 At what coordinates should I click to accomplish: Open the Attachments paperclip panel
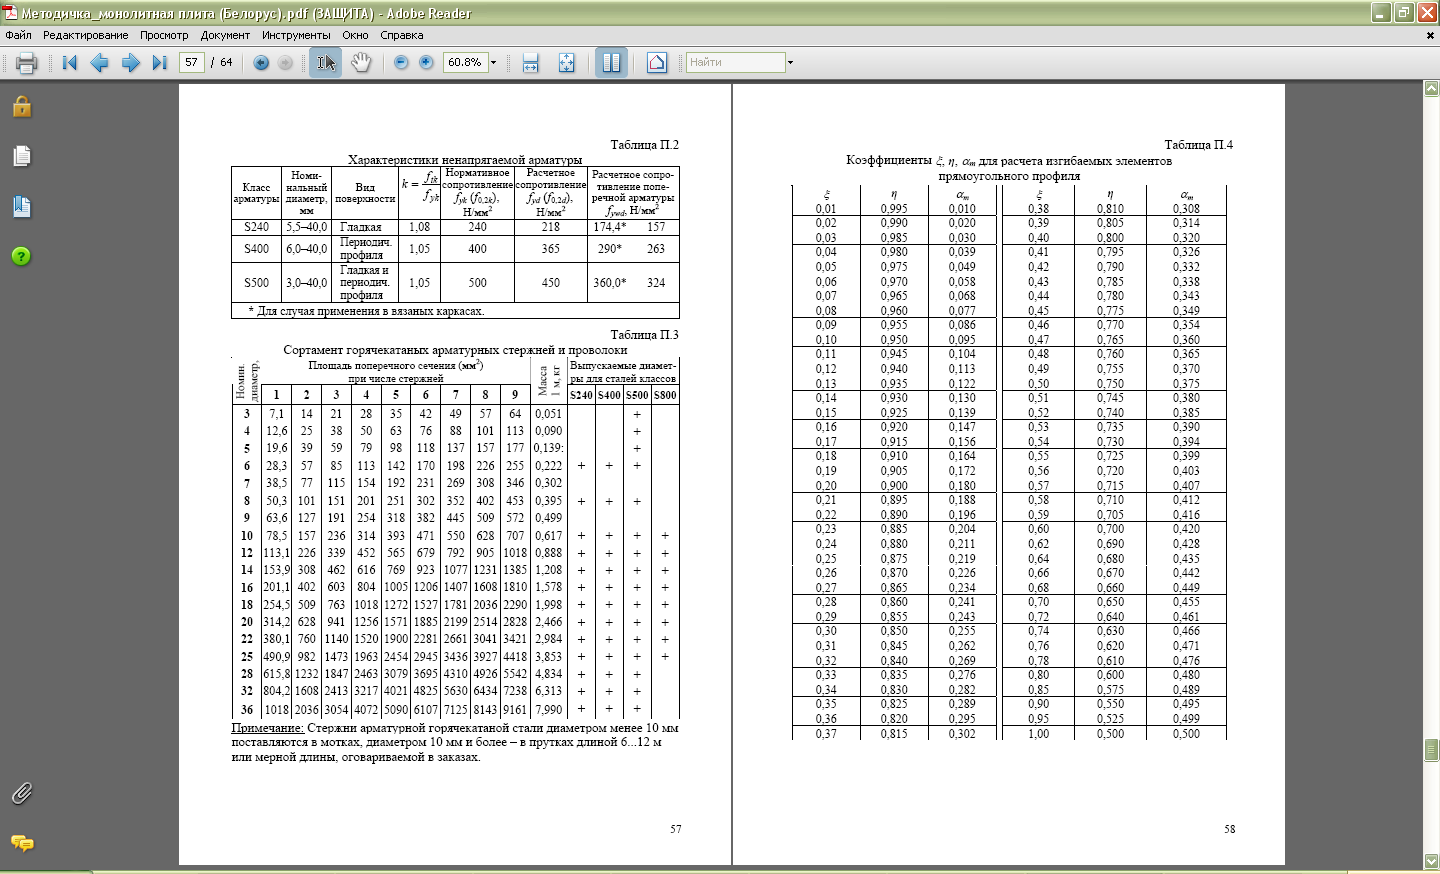(22, 793)
